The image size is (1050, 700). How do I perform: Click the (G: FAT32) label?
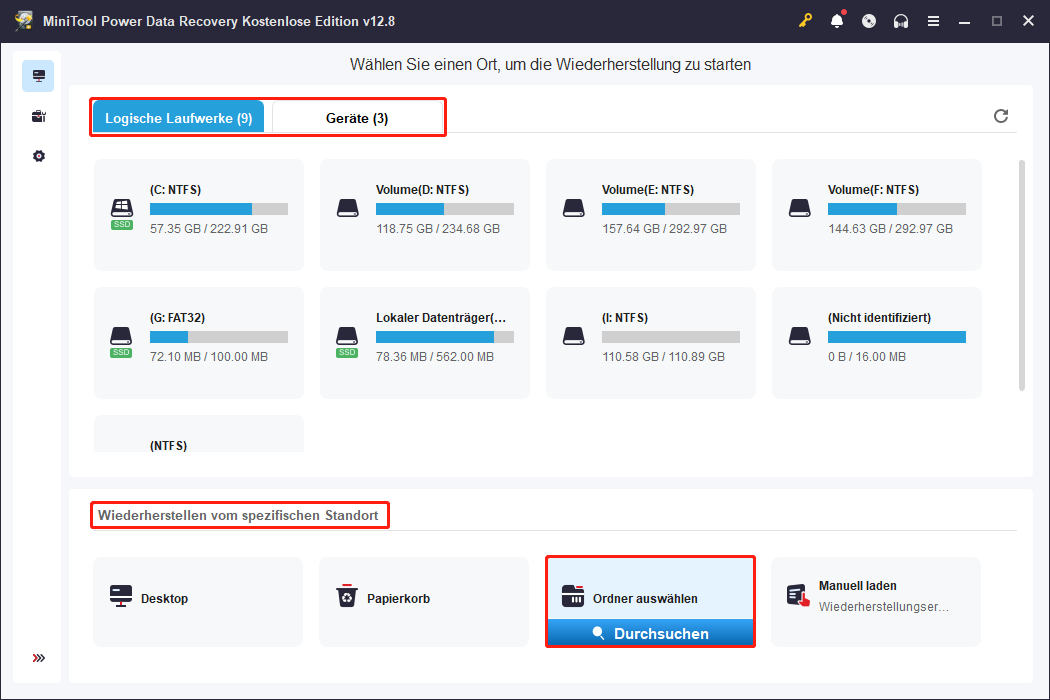pyautogui.click(x=177, y=318)
